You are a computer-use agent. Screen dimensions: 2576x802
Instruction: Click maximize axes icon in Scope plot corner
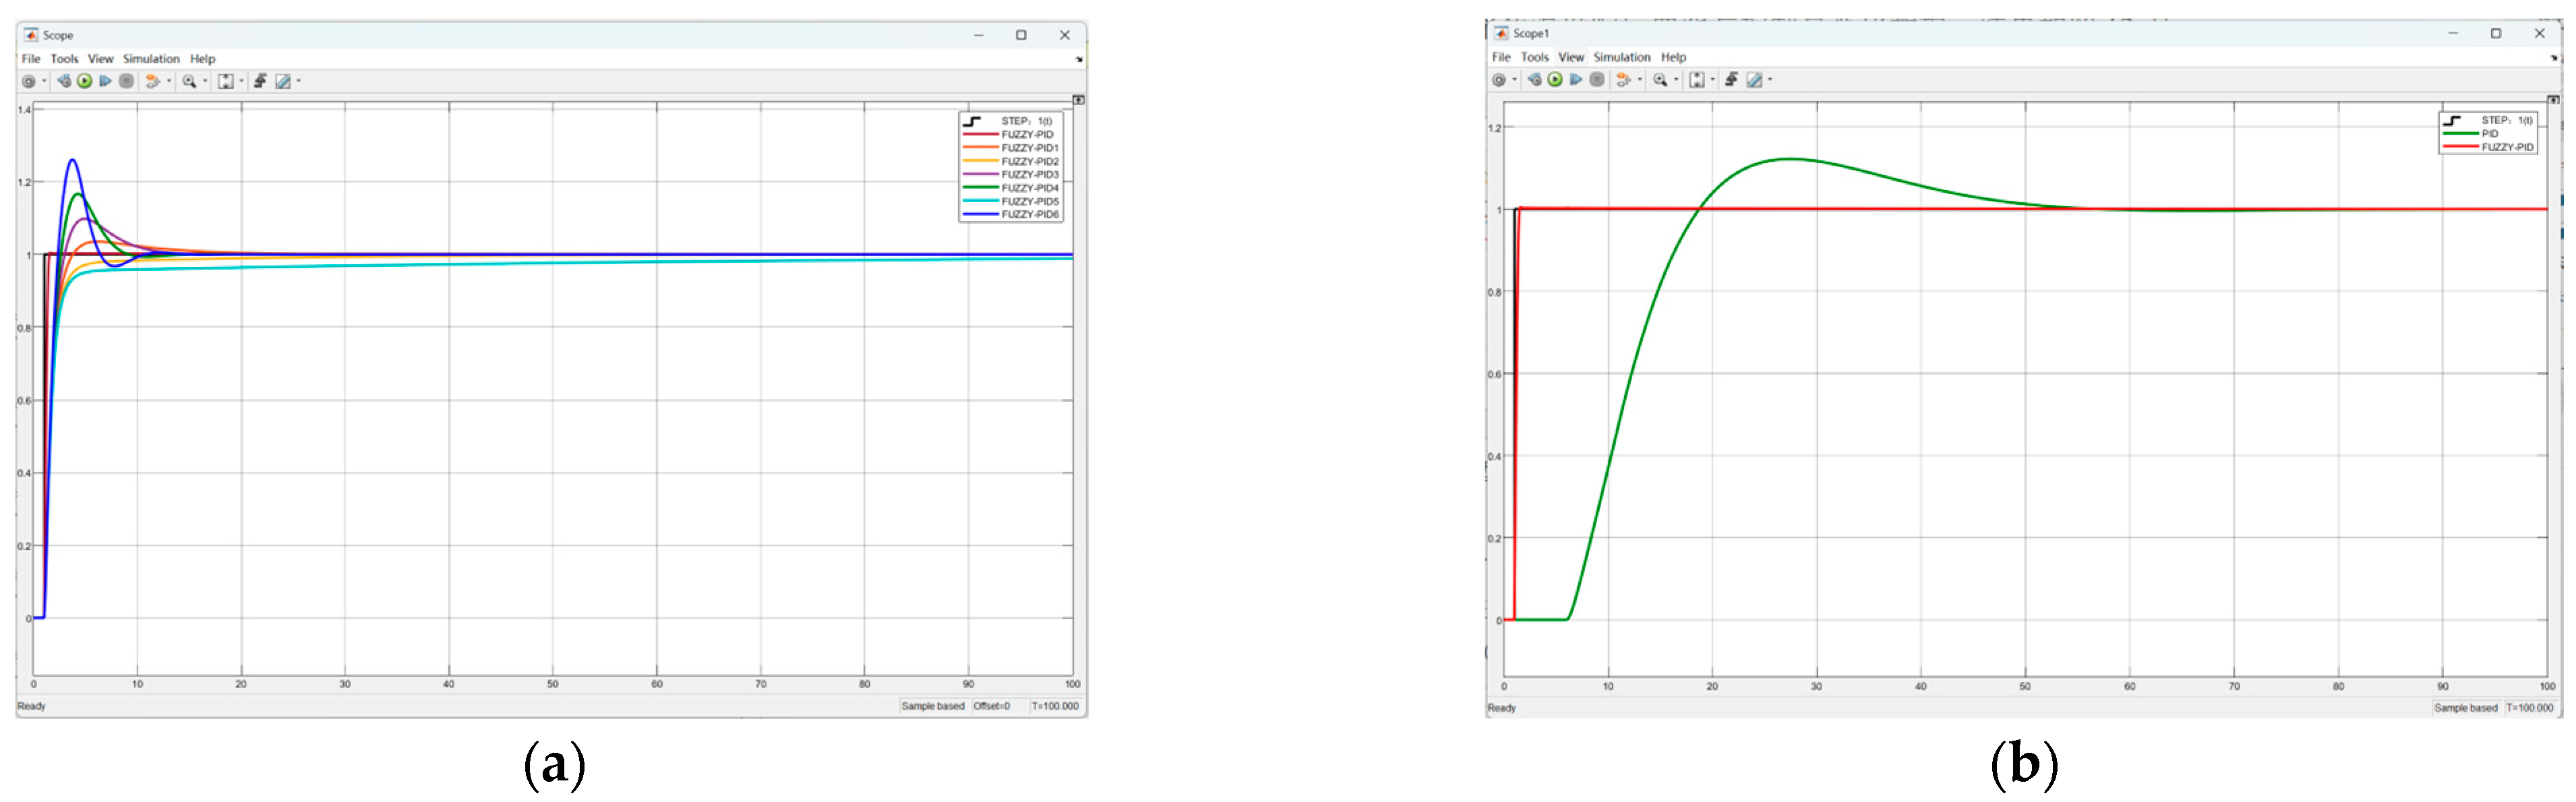(x=1078, y=100)
